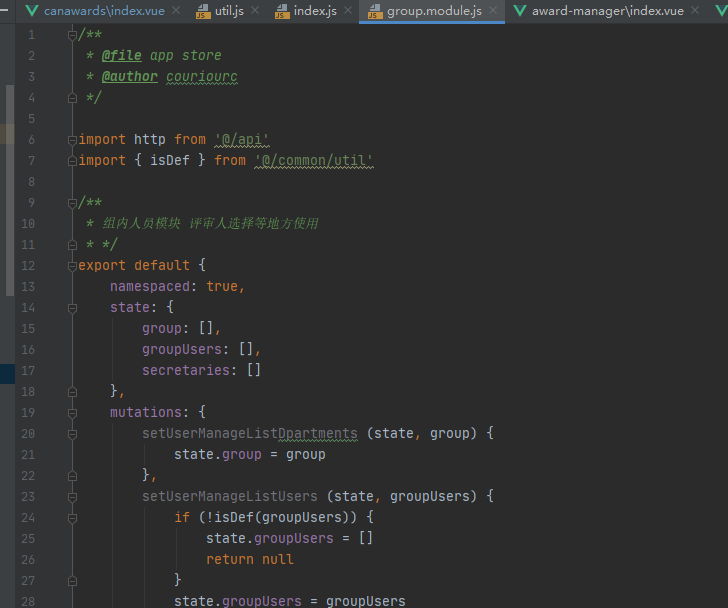Collapse the if block on line 24

point(72,517)
